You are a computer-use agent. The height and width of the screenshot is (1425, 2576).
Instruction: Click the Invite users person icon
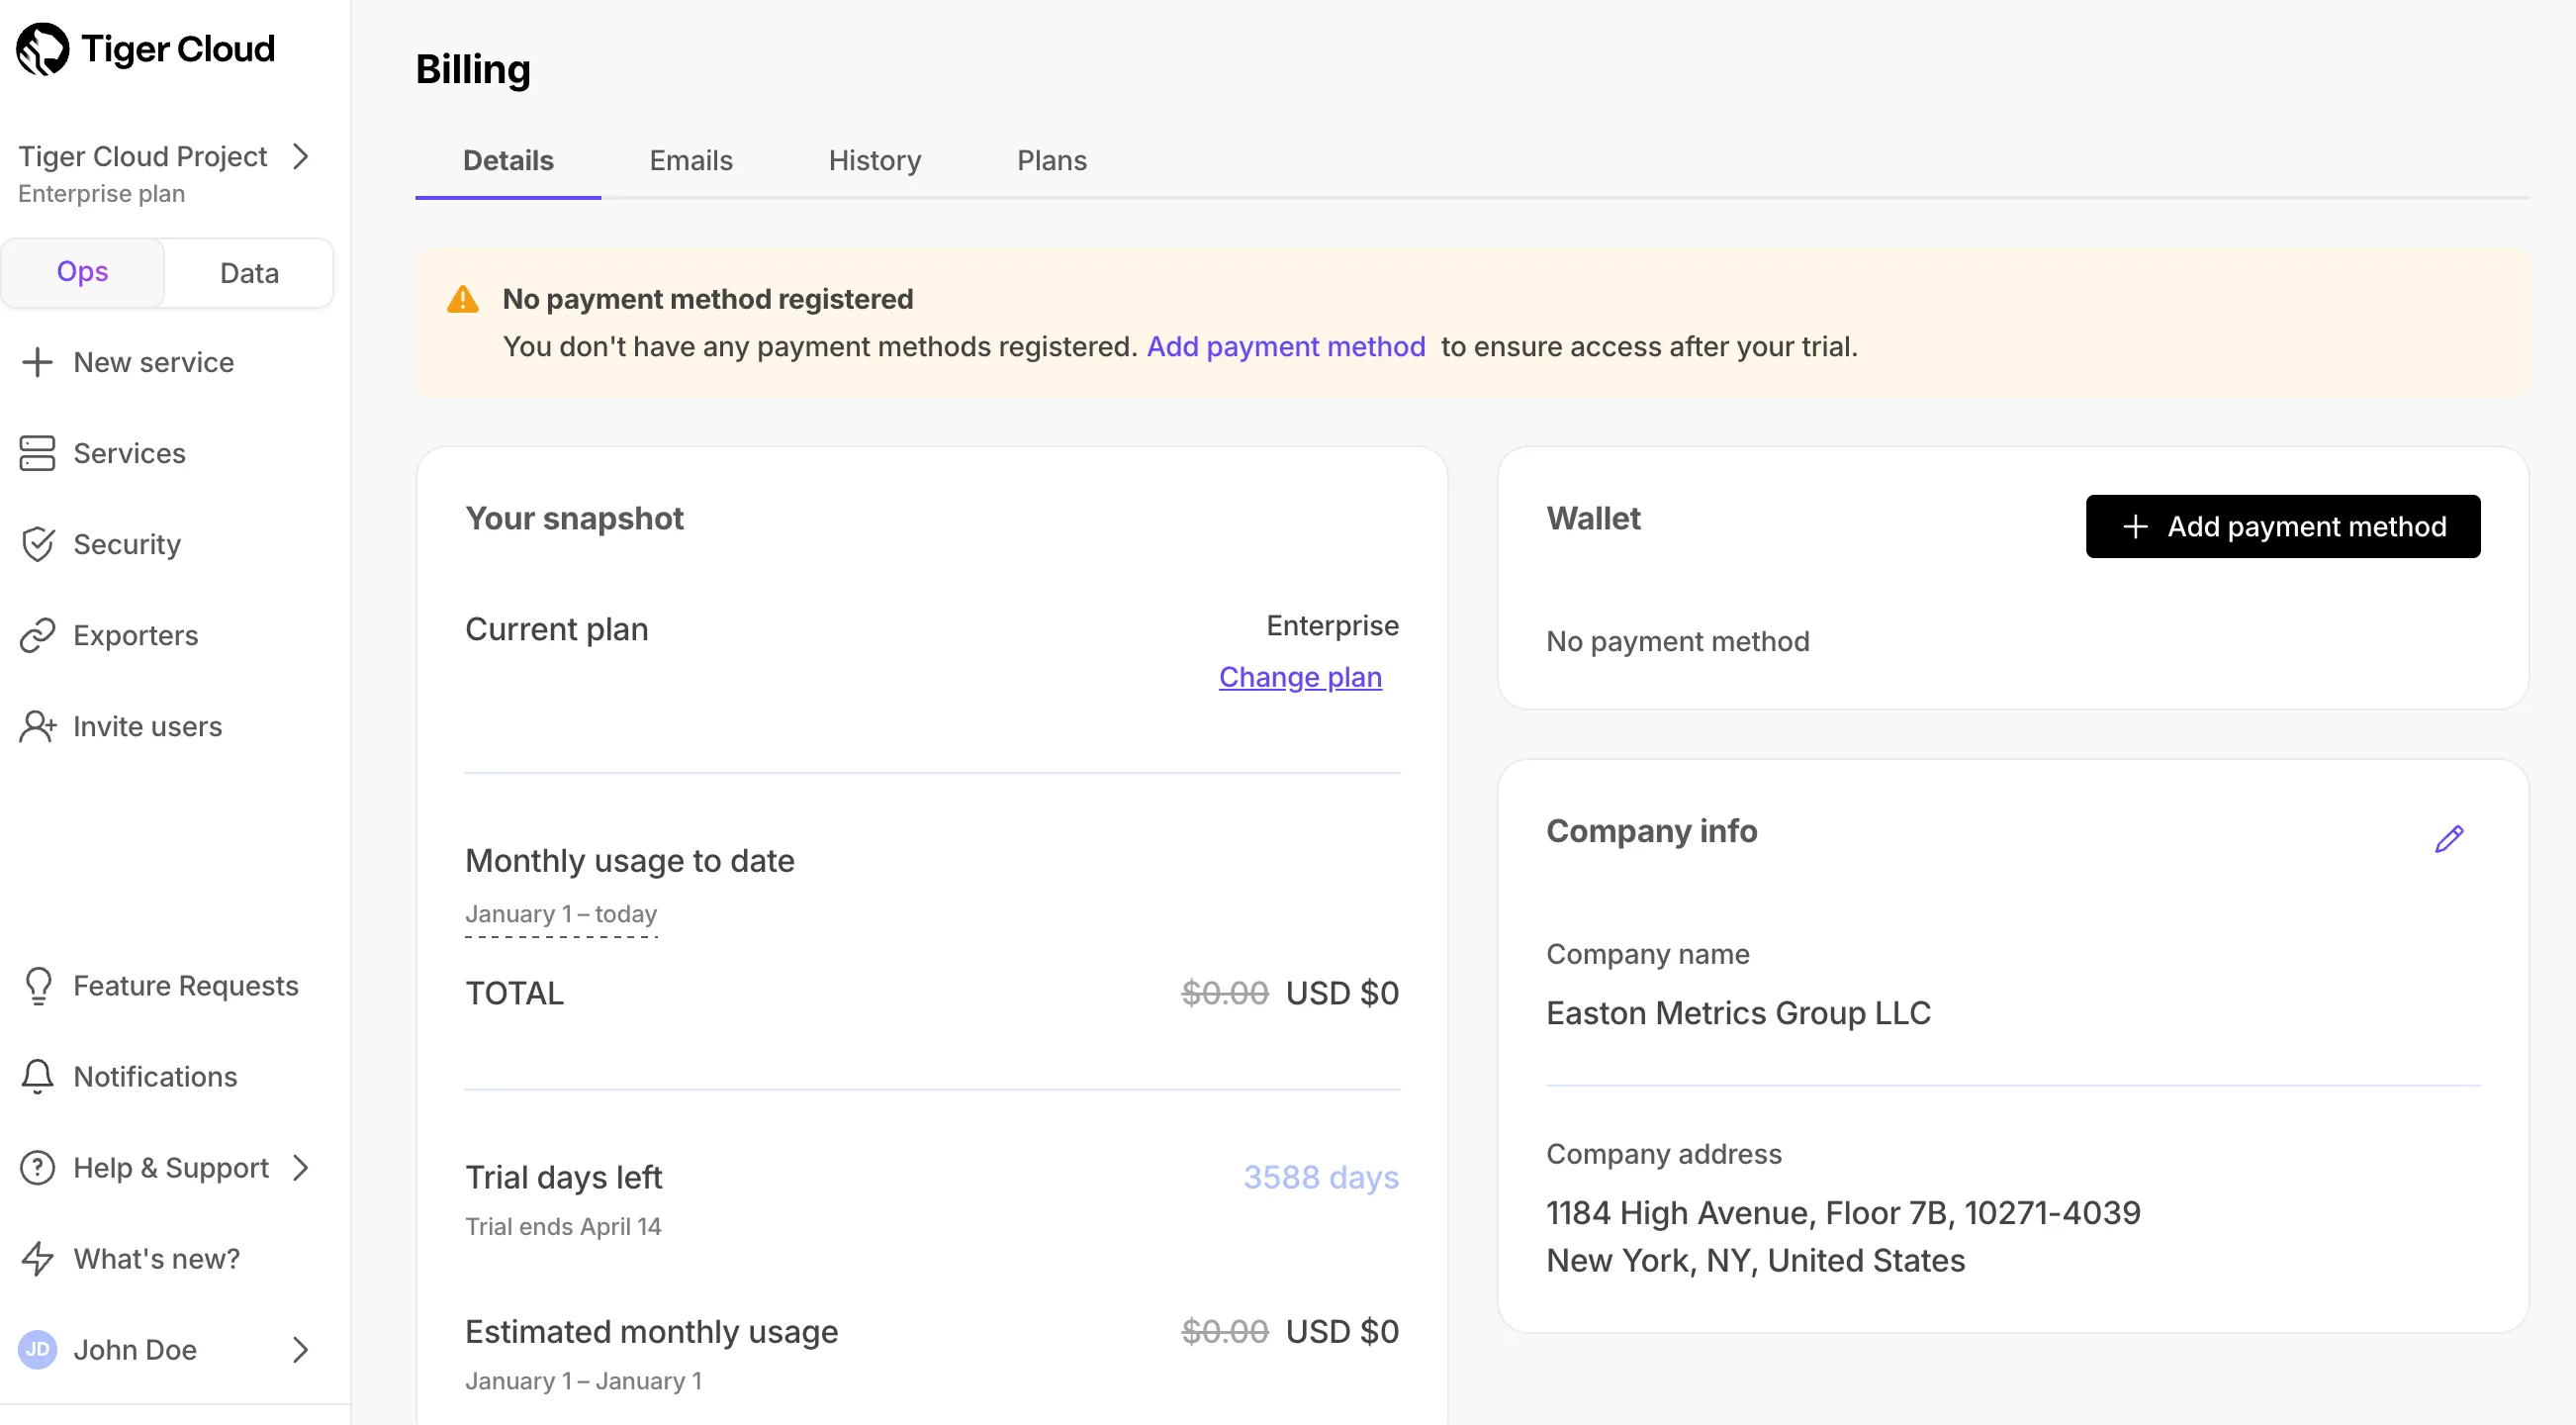coord(37,726)
